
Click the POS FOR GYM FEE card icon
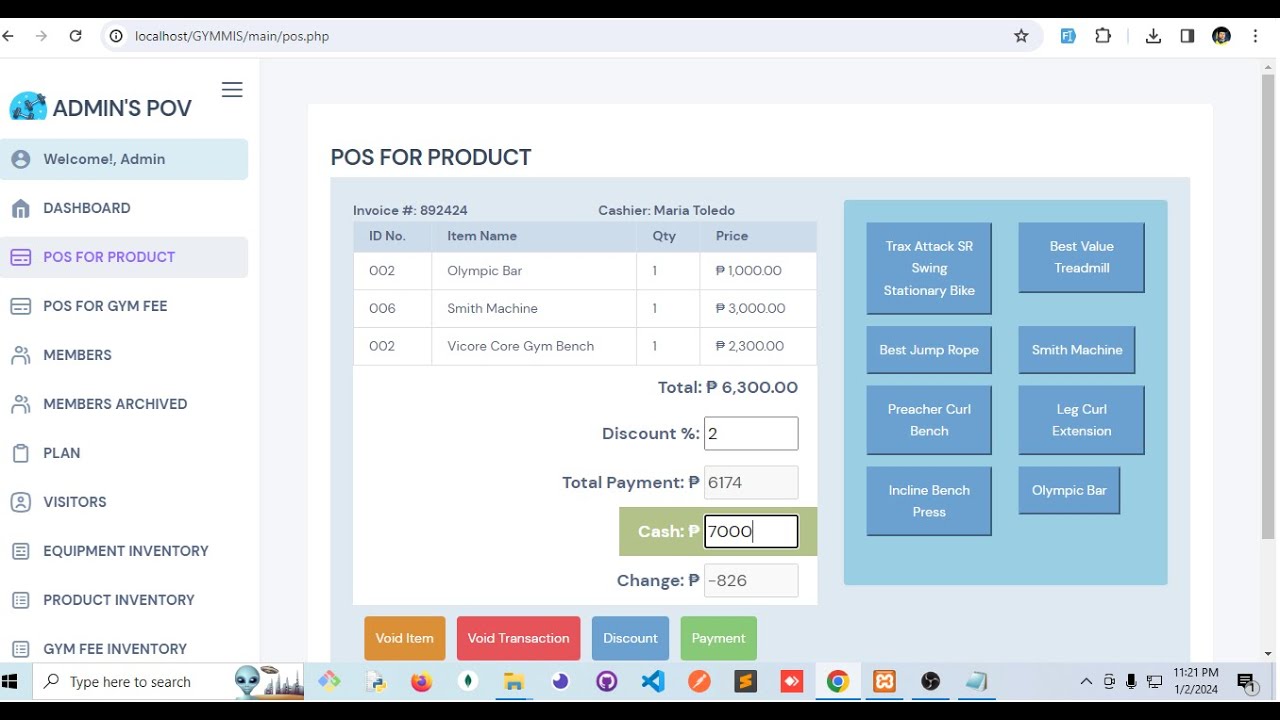pyautogui.click(x=20, y=306)
